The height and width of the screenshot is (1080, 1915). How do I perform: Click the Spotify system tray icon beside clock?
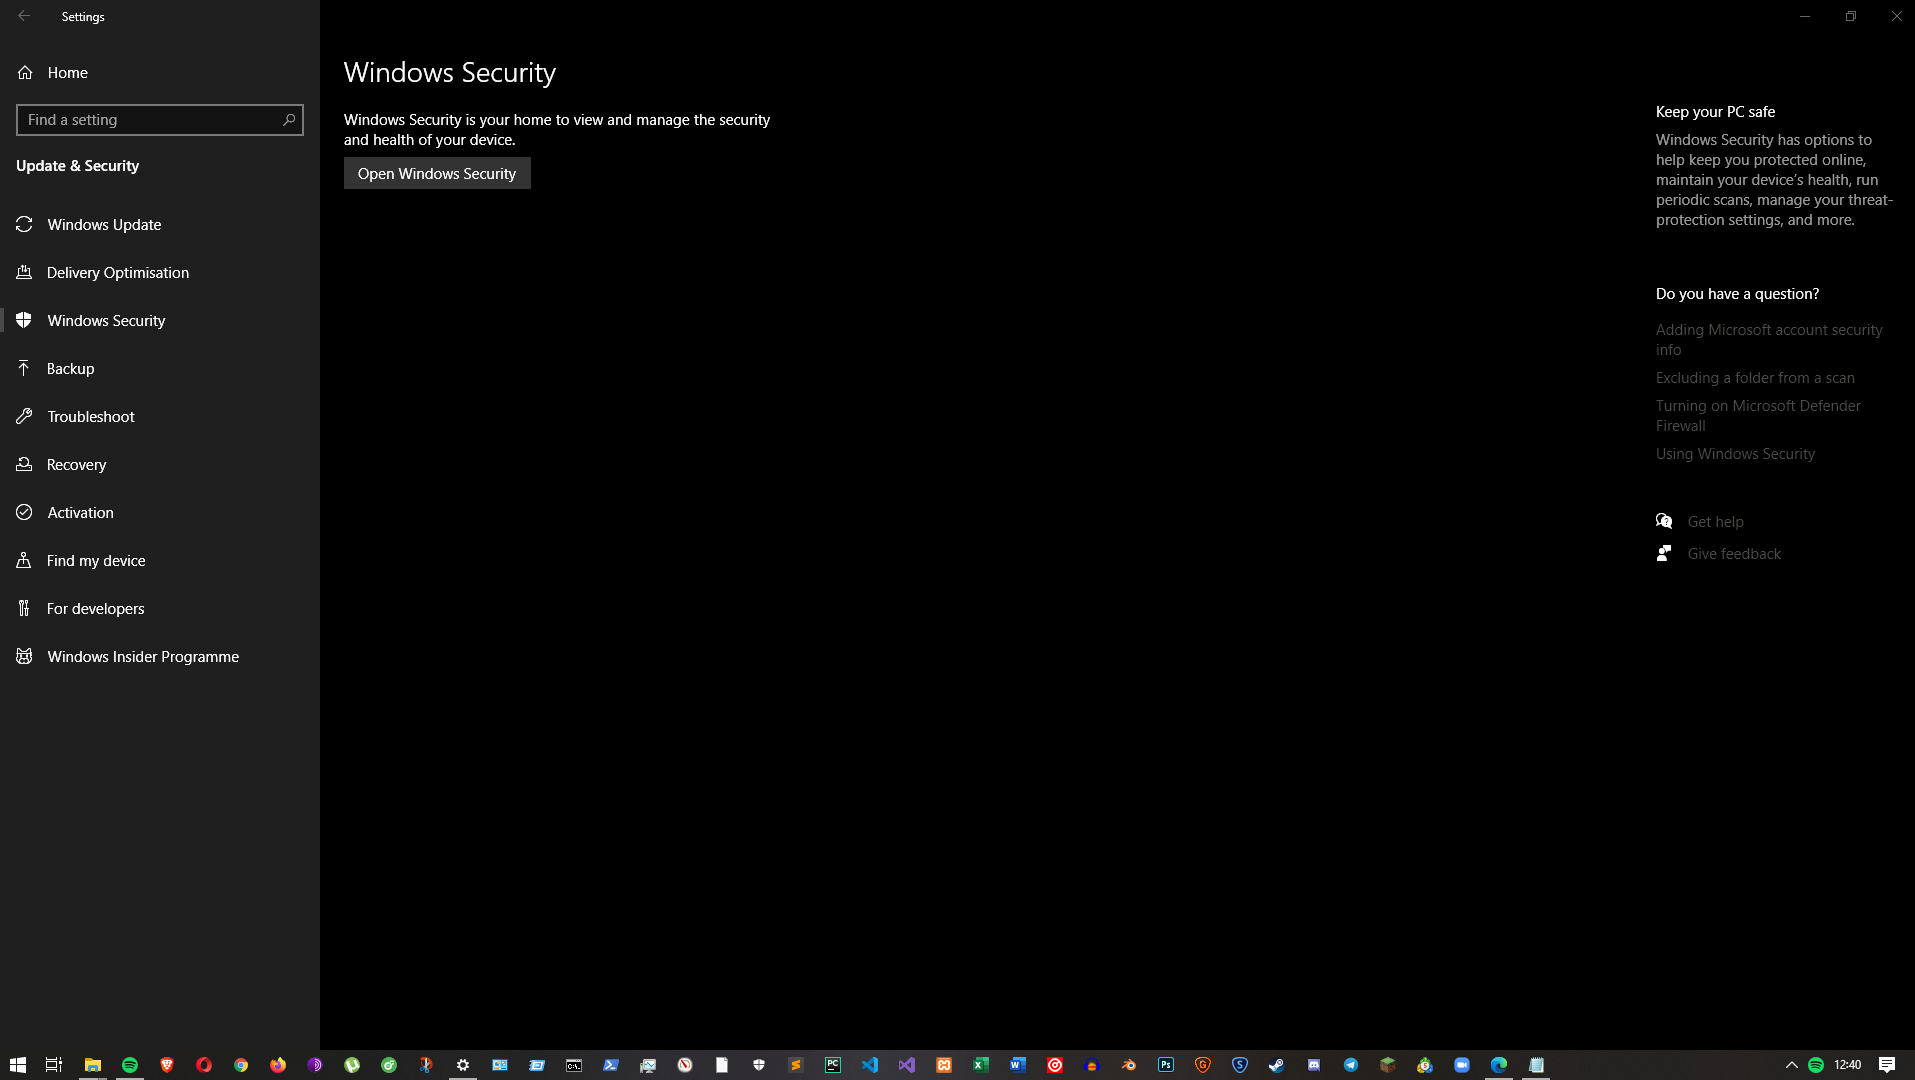1816,1065
